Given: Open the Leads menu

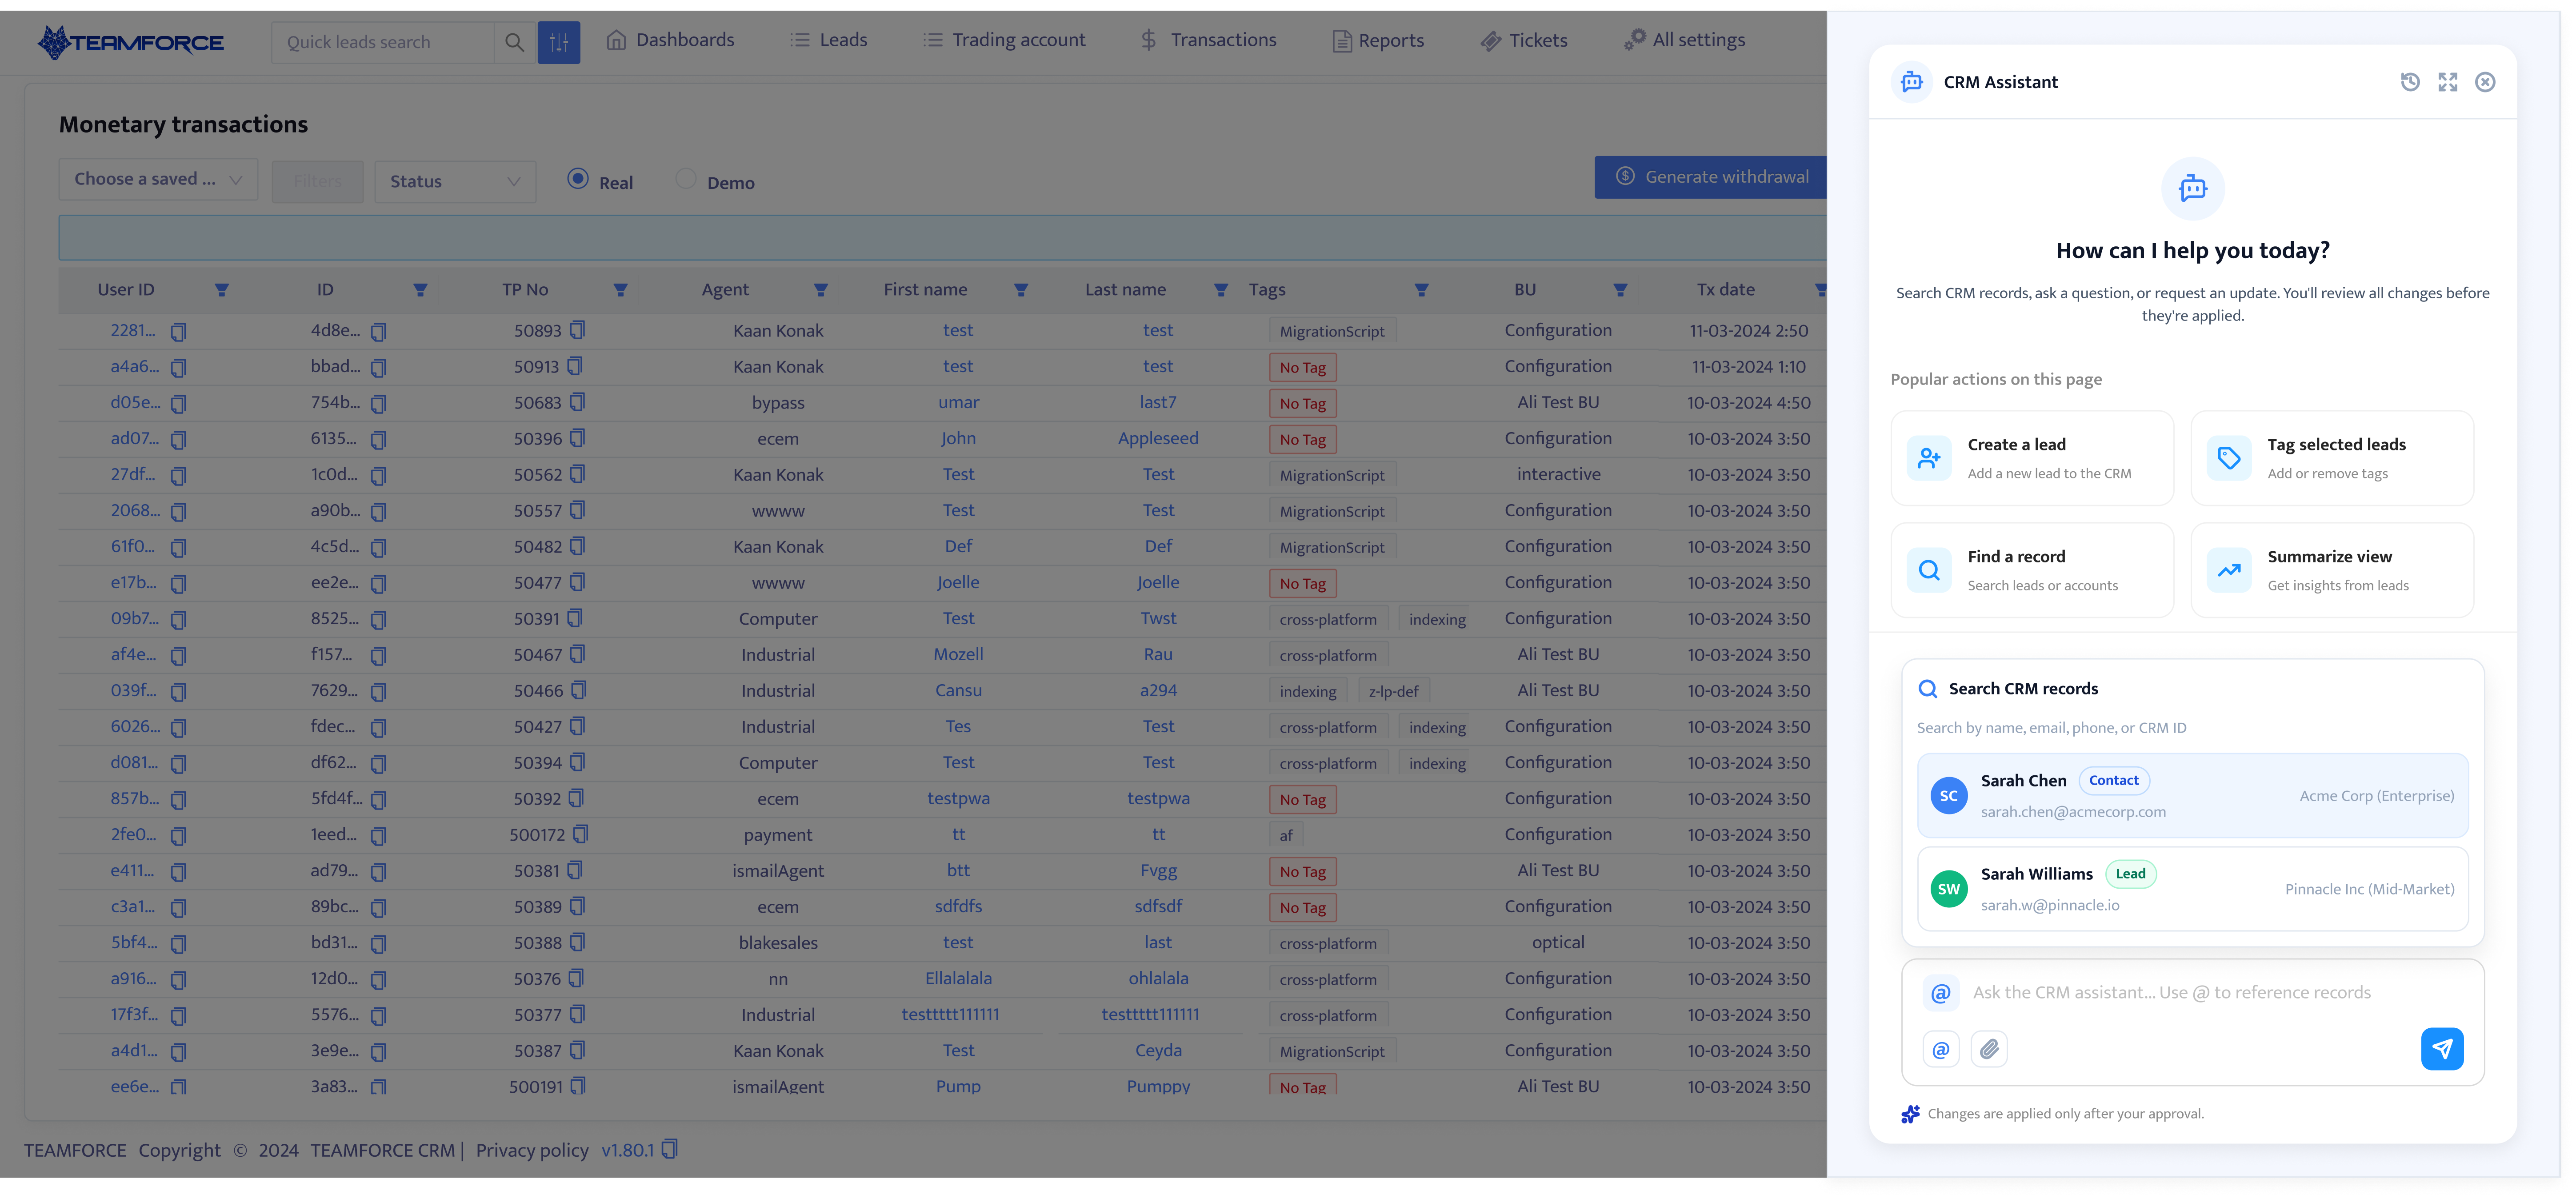Looking at the screenshot, I should [x=828, y=40].
